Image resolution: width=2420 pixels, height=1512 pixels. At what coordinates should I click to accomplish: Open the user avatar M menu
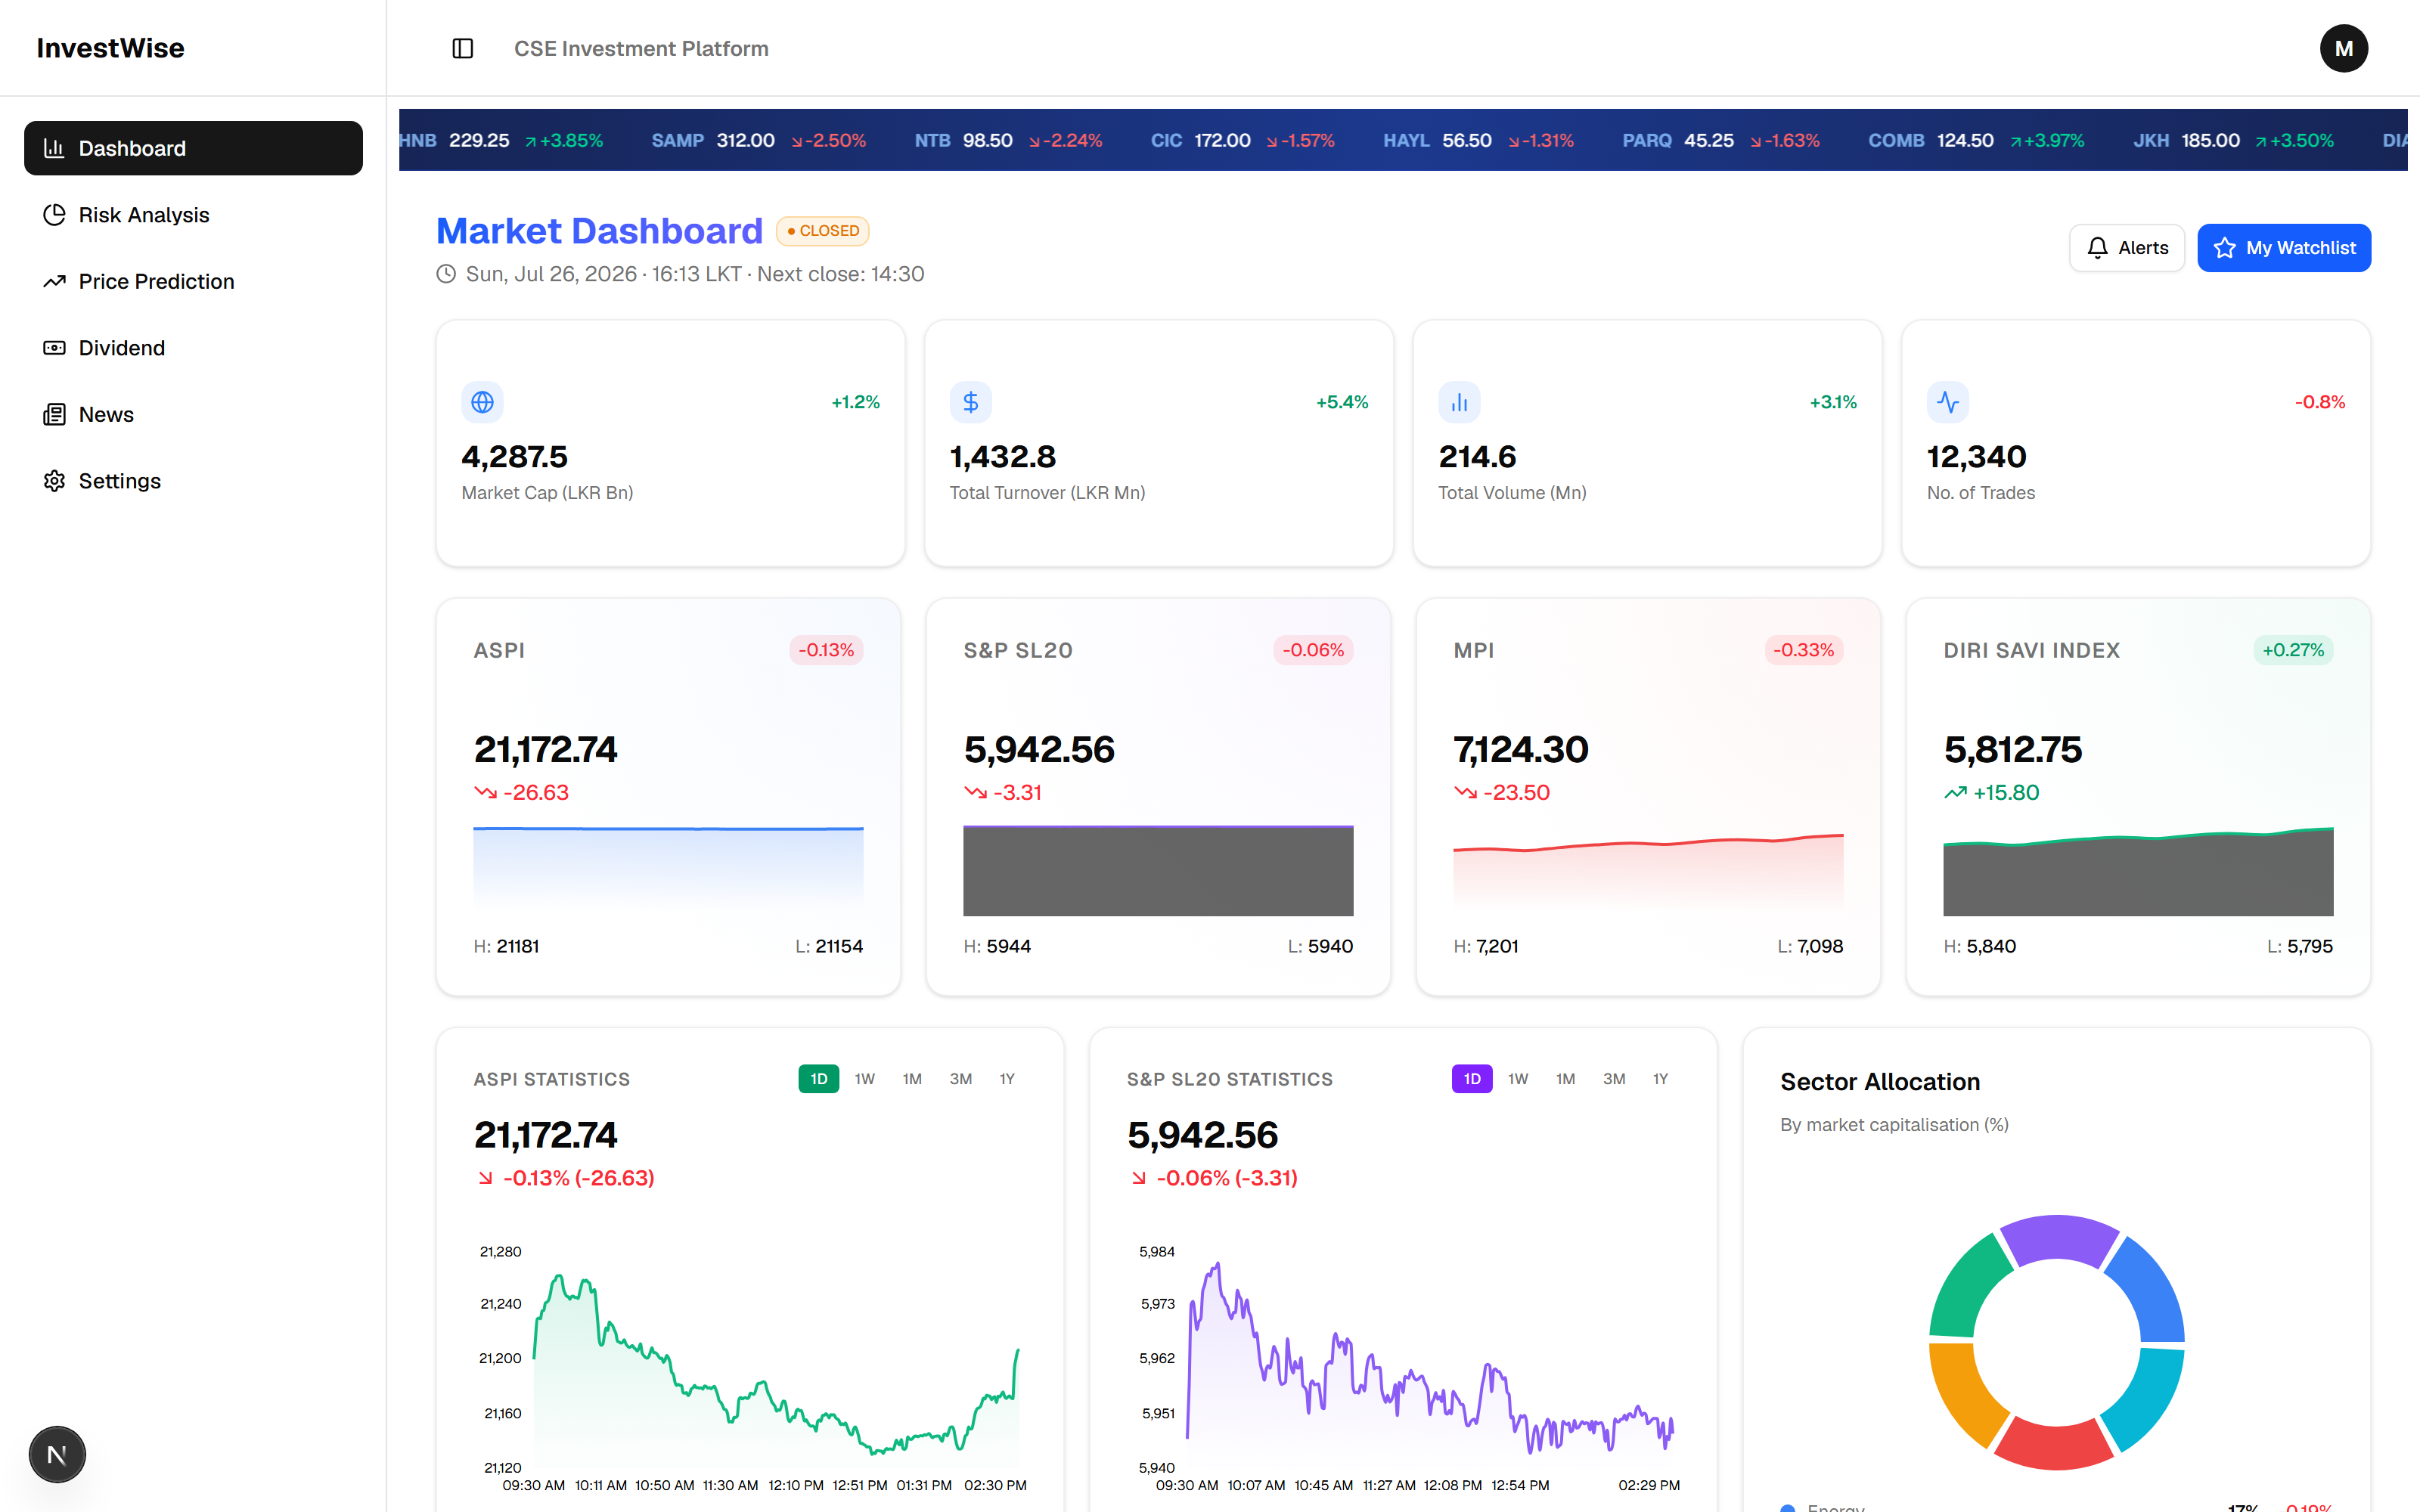[x=2343, y=48]
